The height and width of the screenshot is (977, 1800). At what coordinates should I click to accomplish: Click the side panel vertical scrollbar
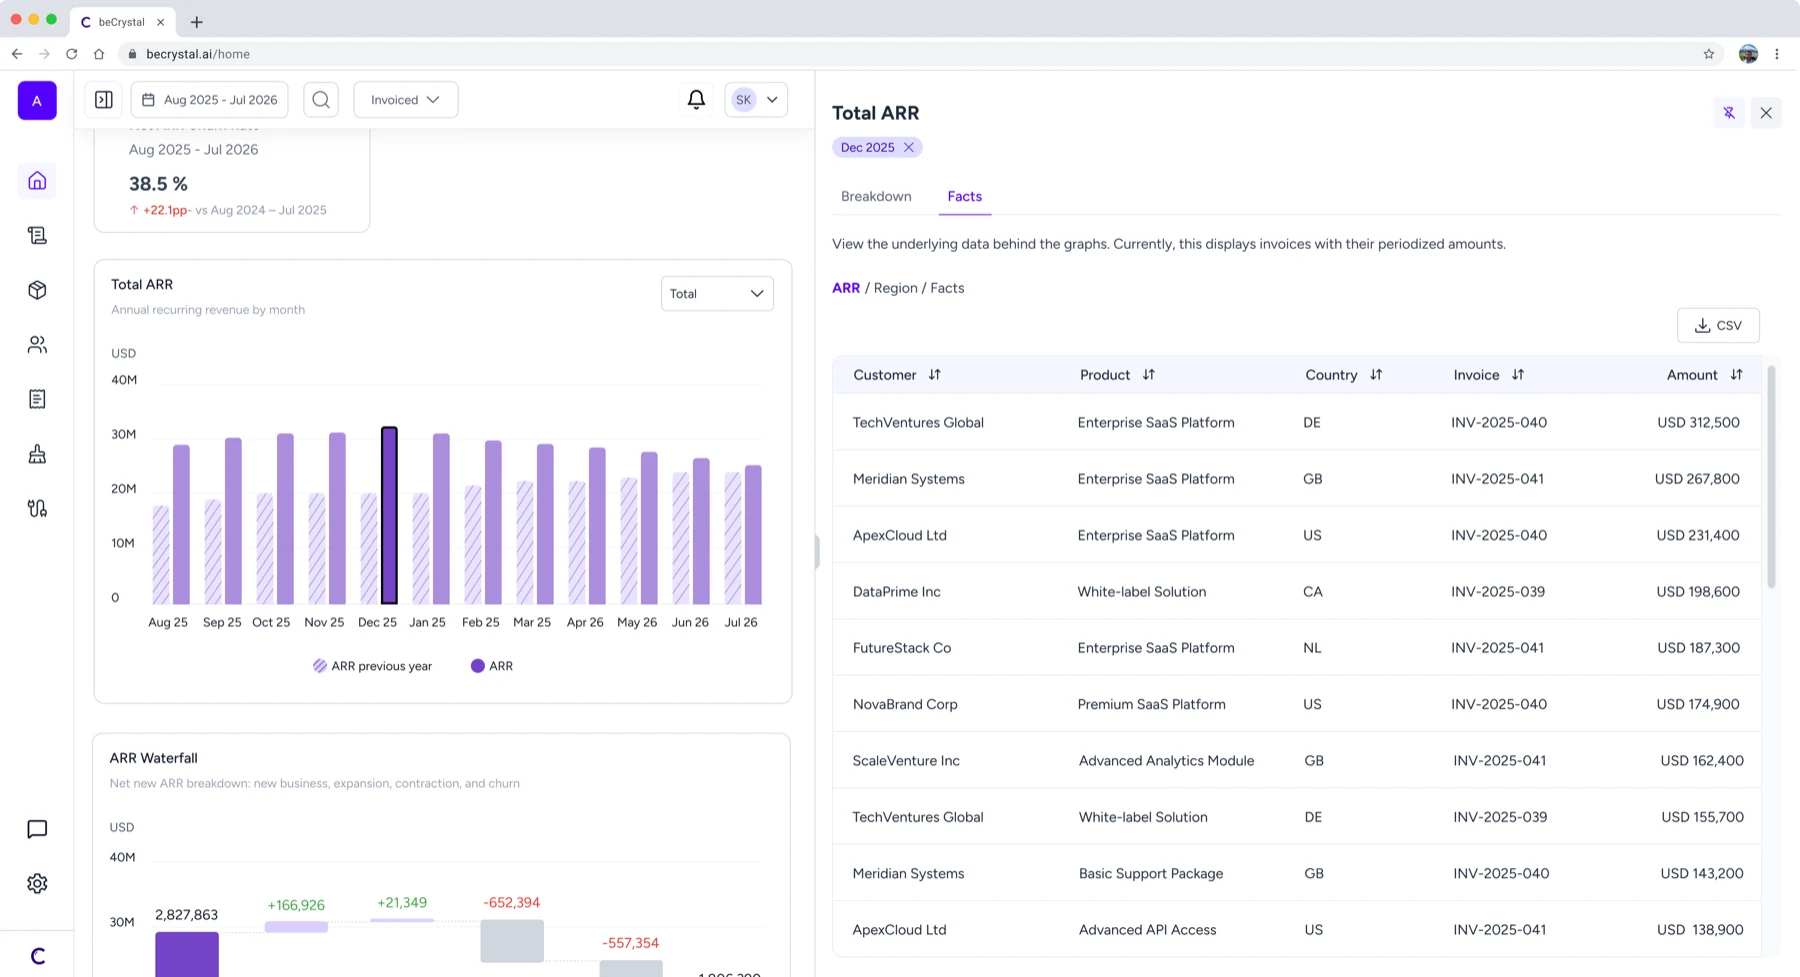click(x=1771, y=476)
